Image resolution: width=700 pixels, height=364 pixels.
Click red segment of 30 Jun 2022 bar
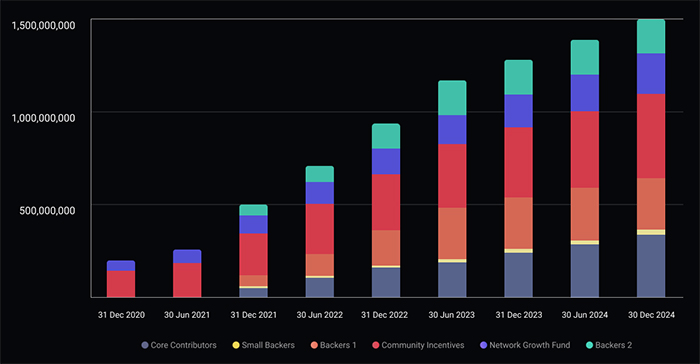coord(320,229)
